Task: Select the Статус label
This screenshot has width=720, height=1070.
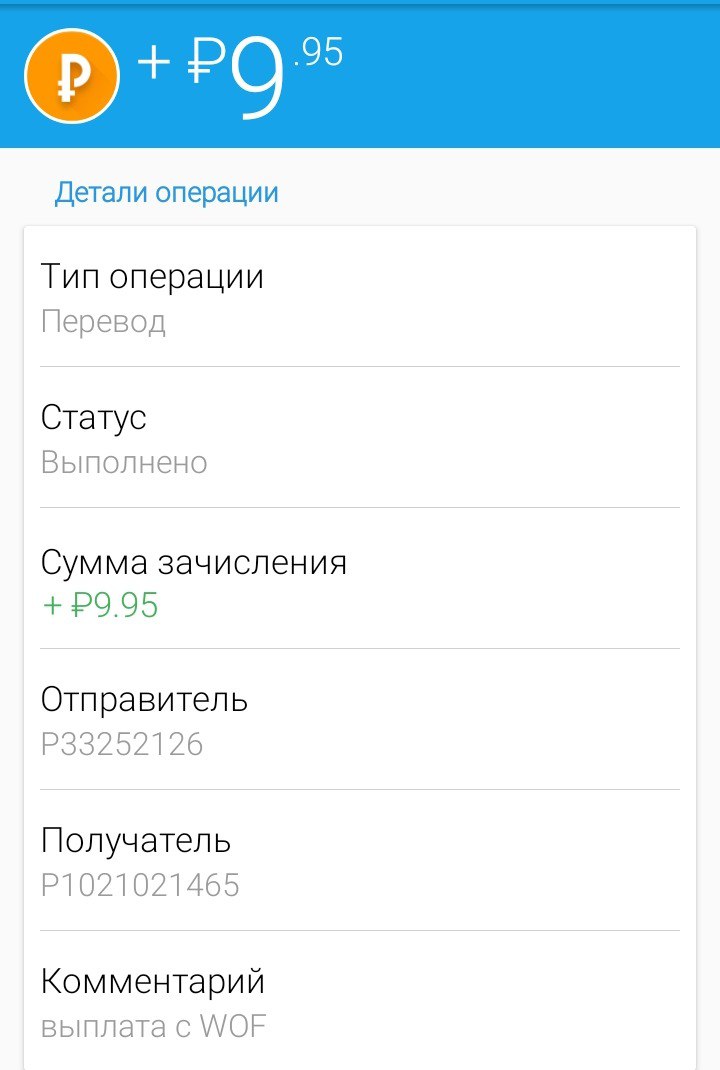Action: point(93,417)
